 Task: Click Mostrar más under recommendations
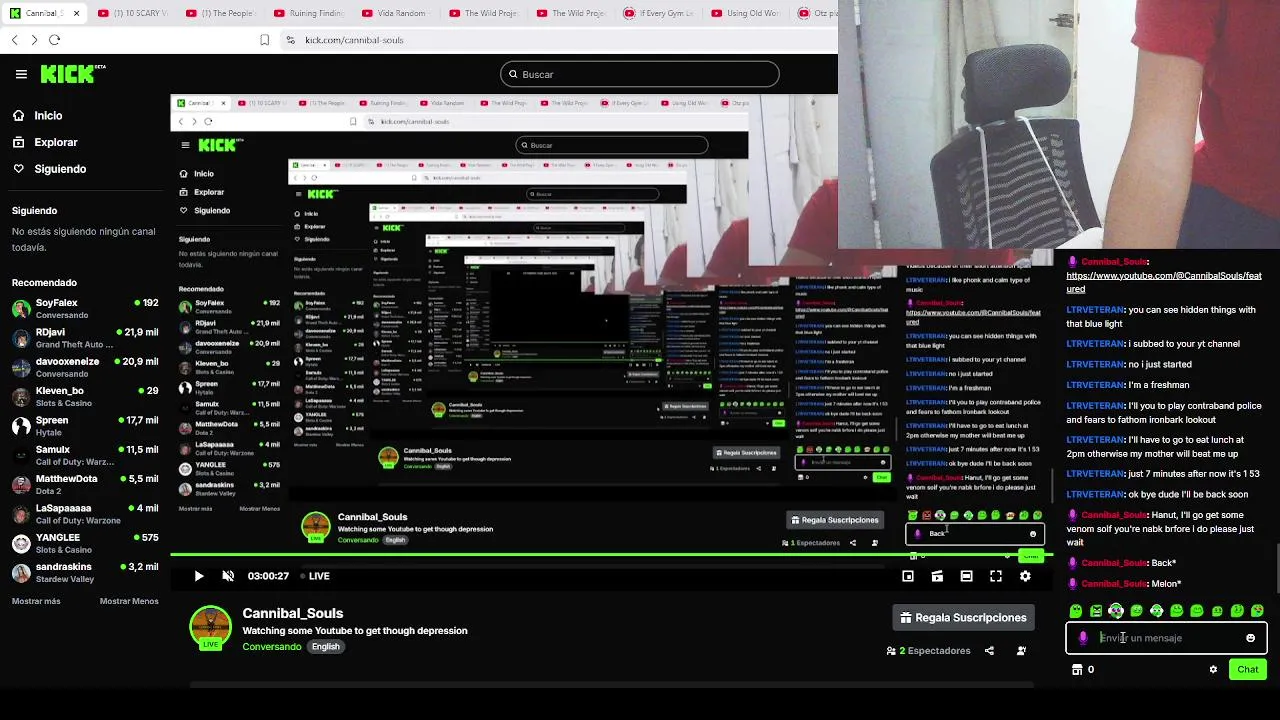[36, 601]
